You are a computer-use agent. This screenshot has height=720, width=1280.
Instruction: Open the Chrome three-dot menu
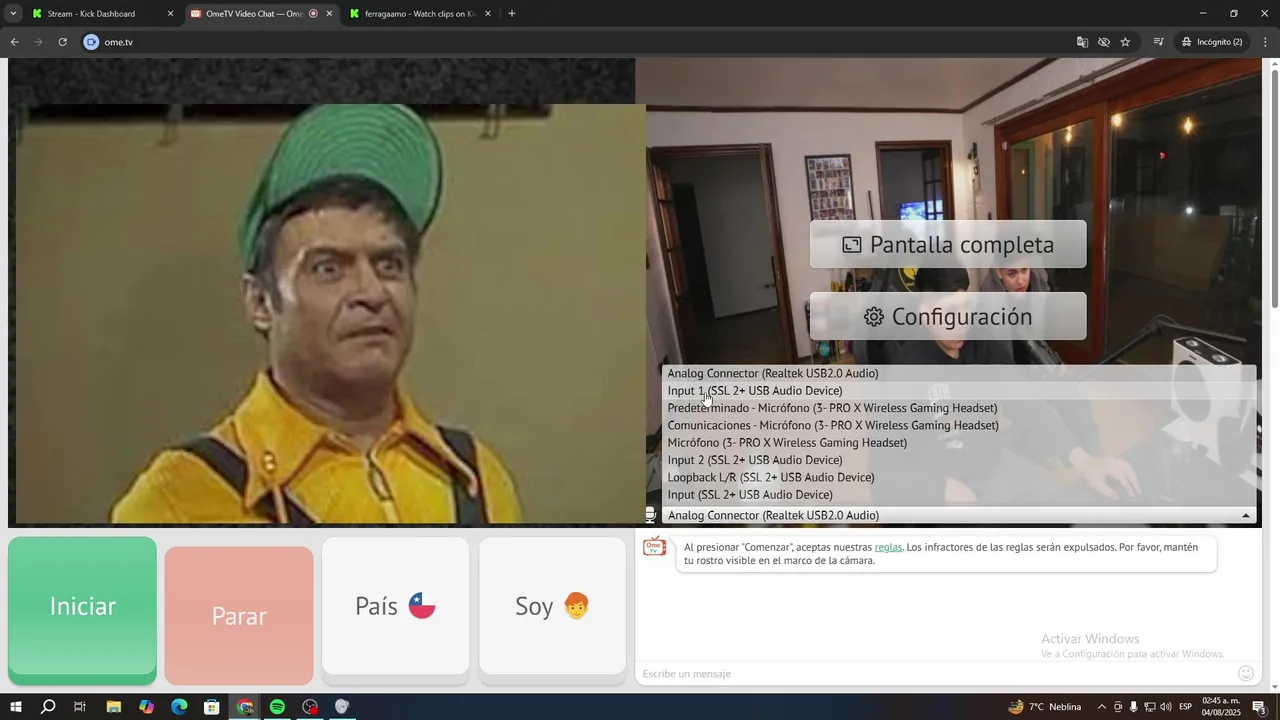coord(1265,42)
